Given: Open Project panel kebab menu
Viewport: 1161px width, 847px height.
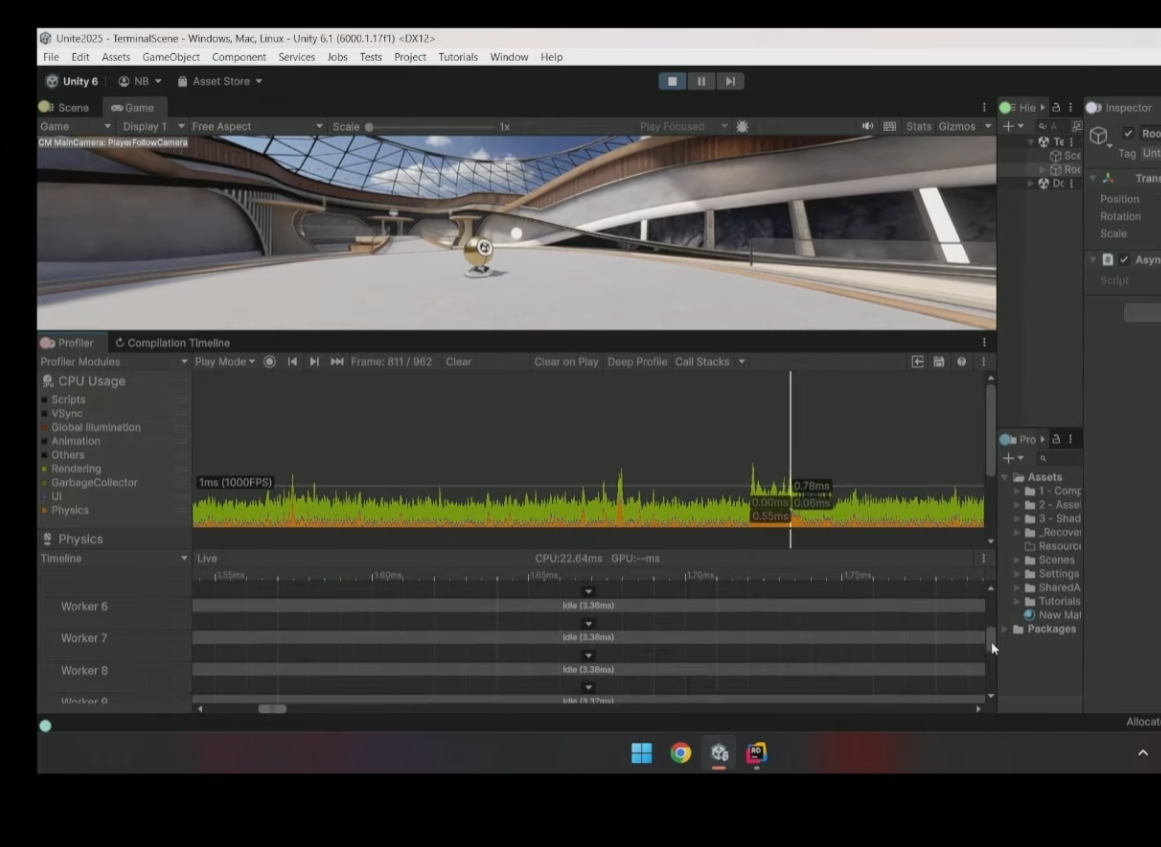Looking at the screenshot, I should point(1070,439).
